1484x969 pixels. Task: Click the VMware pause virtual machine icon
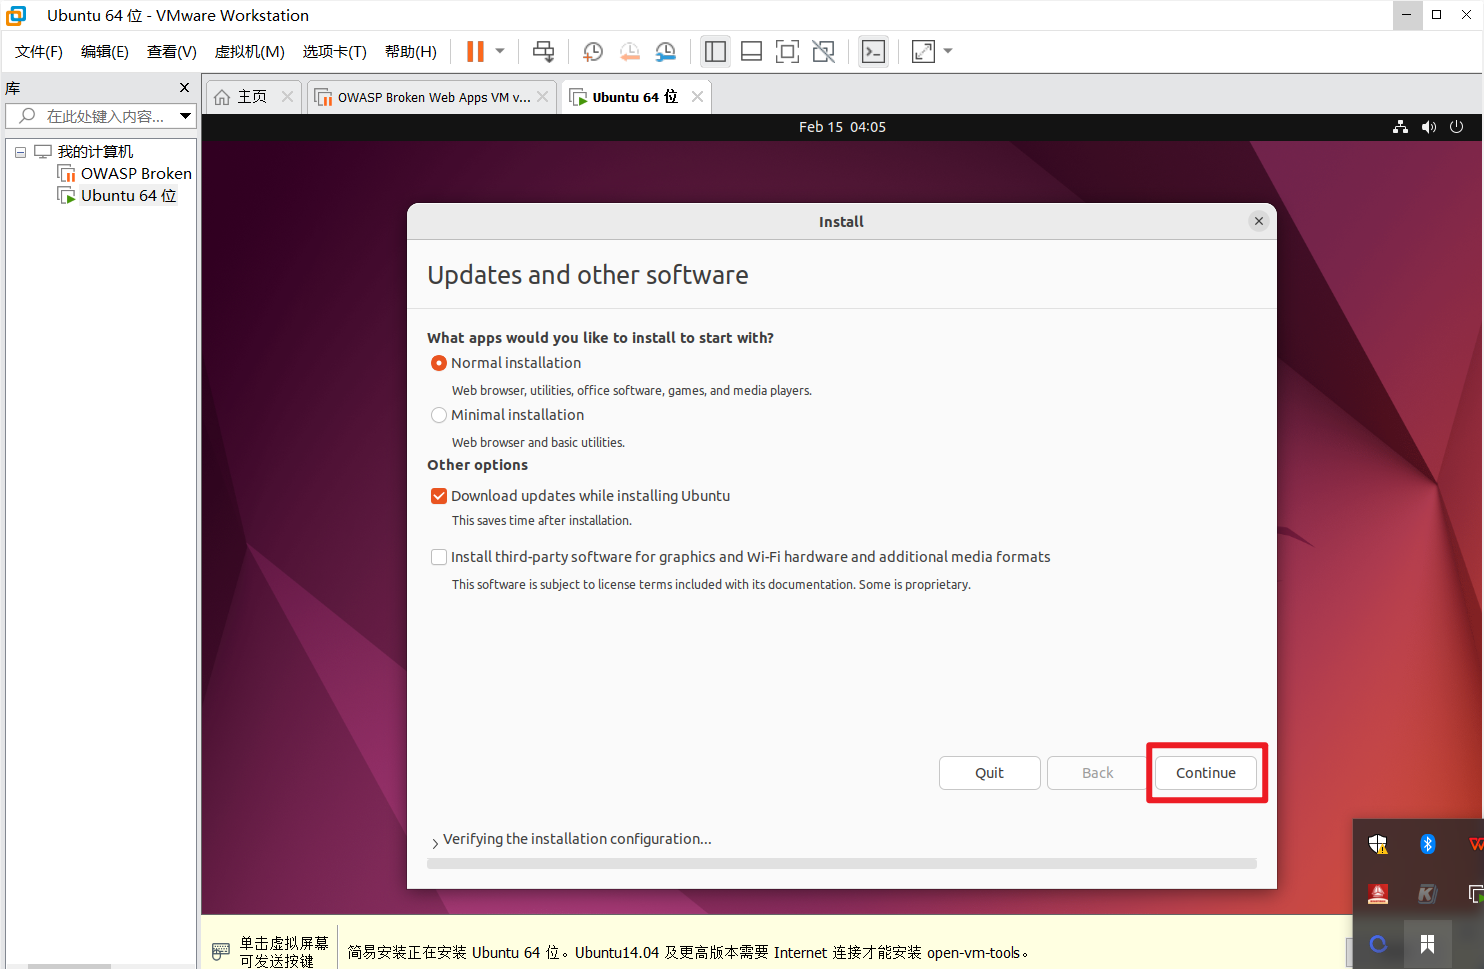coord(475,51)
